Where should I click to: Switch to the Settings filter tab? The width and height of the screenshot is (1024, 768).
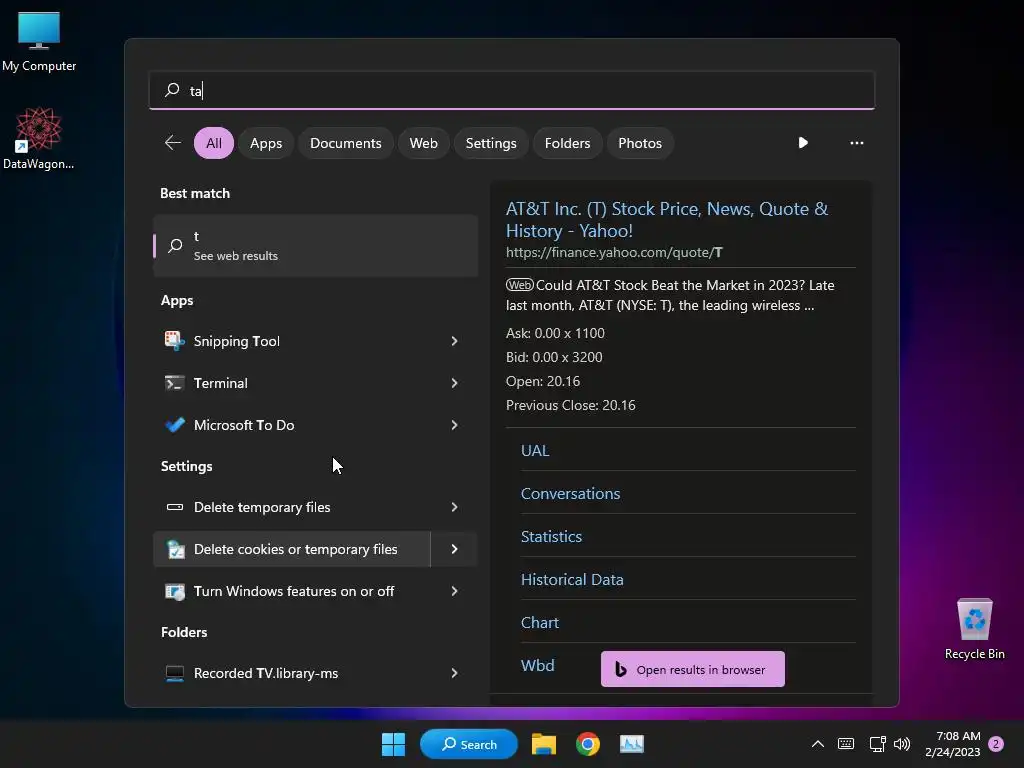coord(490,143)
